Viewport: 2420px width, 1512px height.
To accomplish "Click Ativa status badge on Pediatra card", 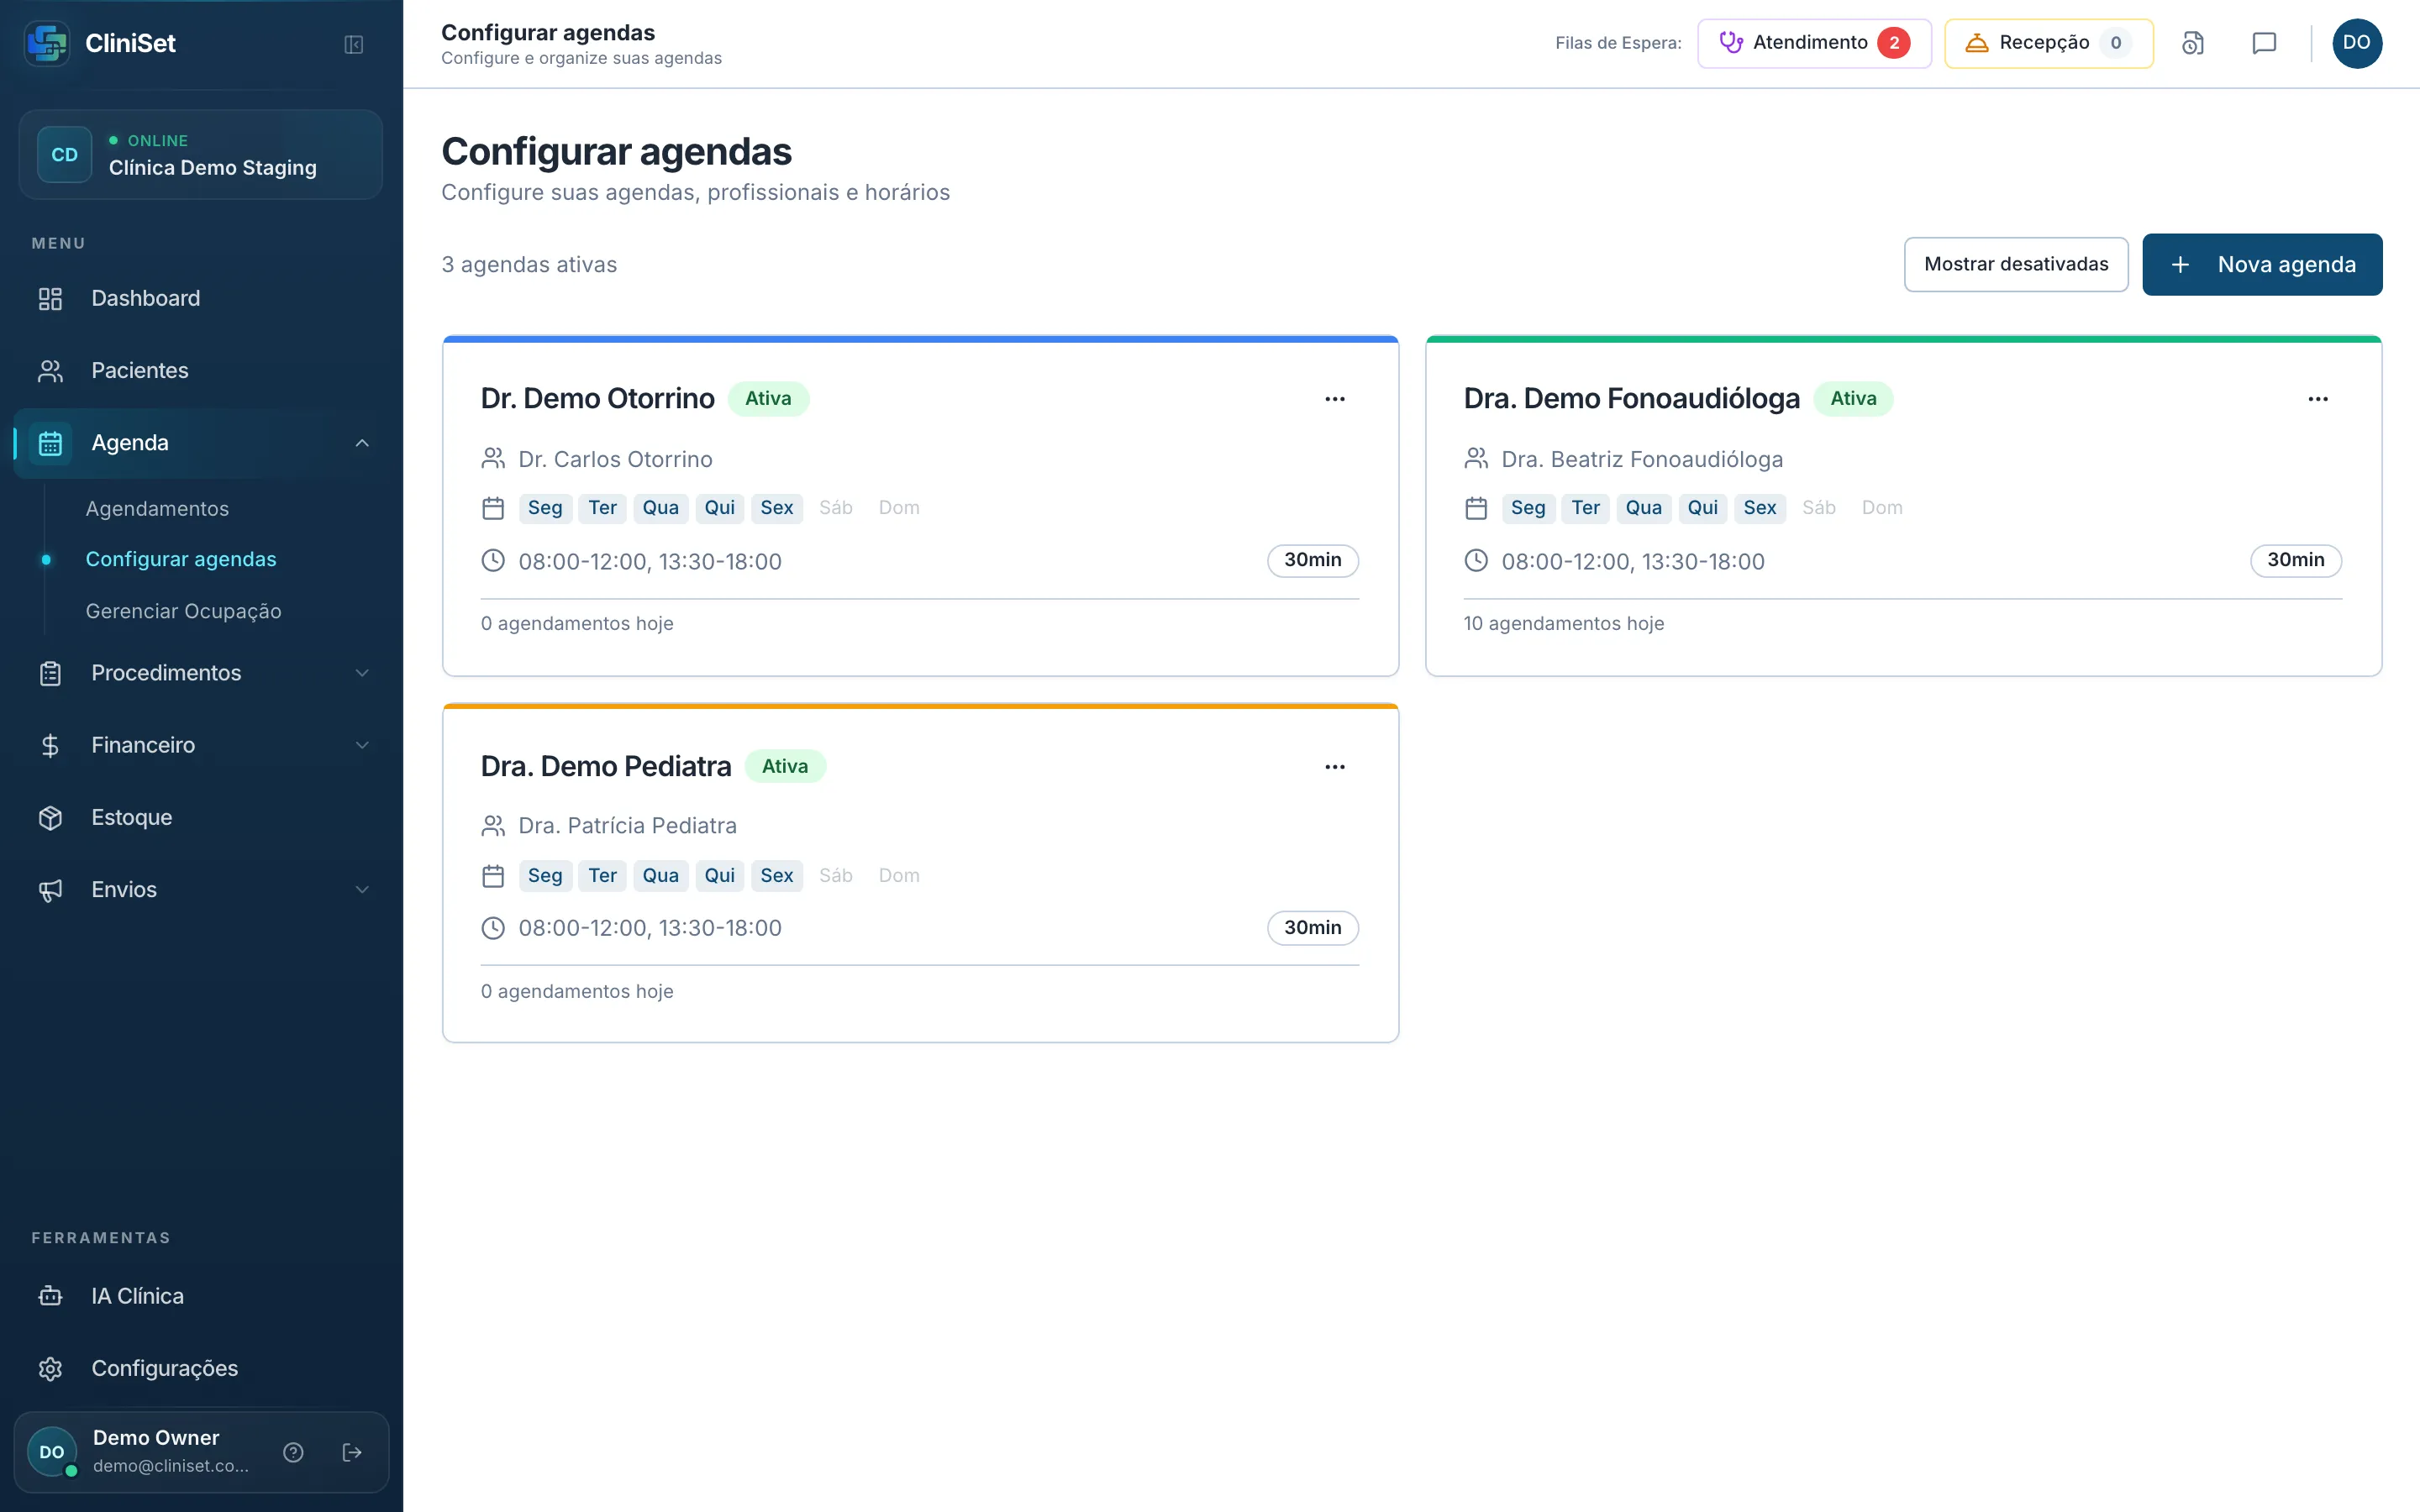I will [x=785, y=766].
